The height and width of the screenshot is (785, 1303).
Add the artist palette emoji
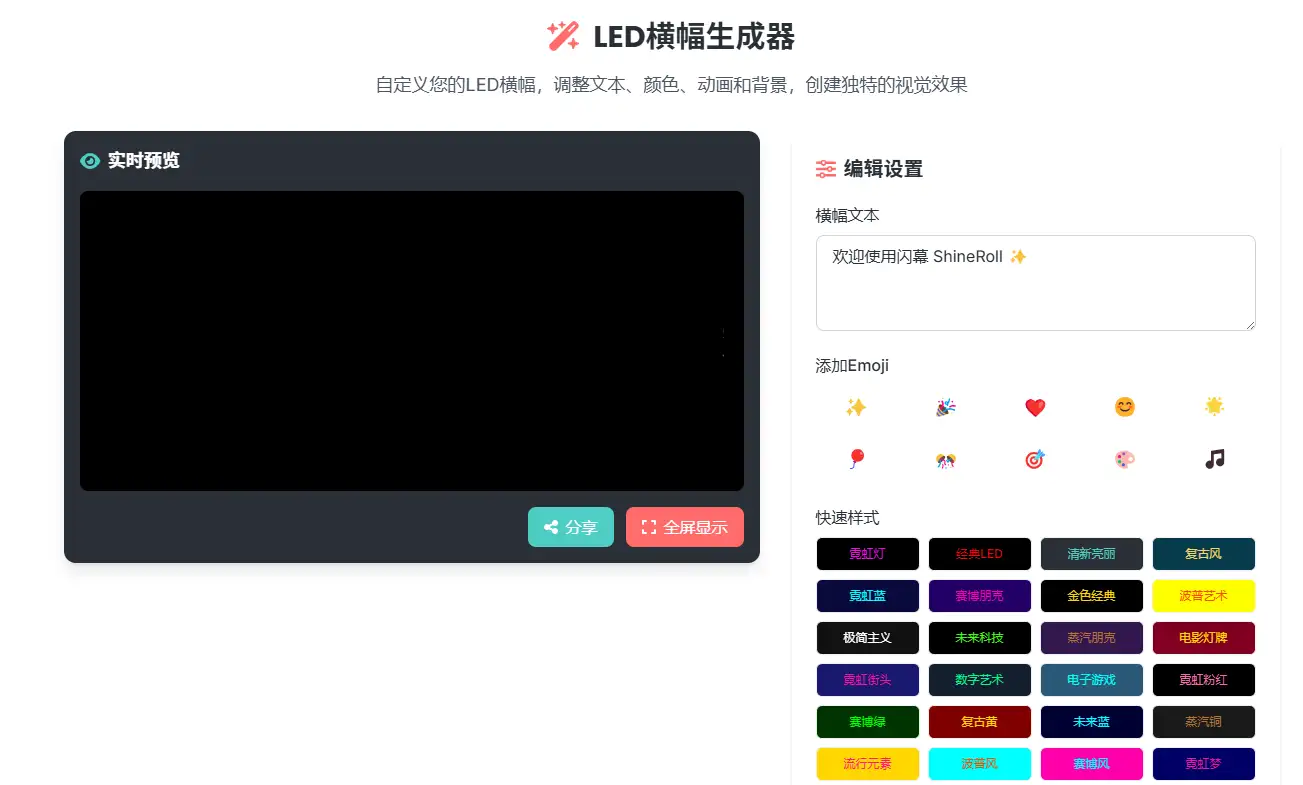1125,459
